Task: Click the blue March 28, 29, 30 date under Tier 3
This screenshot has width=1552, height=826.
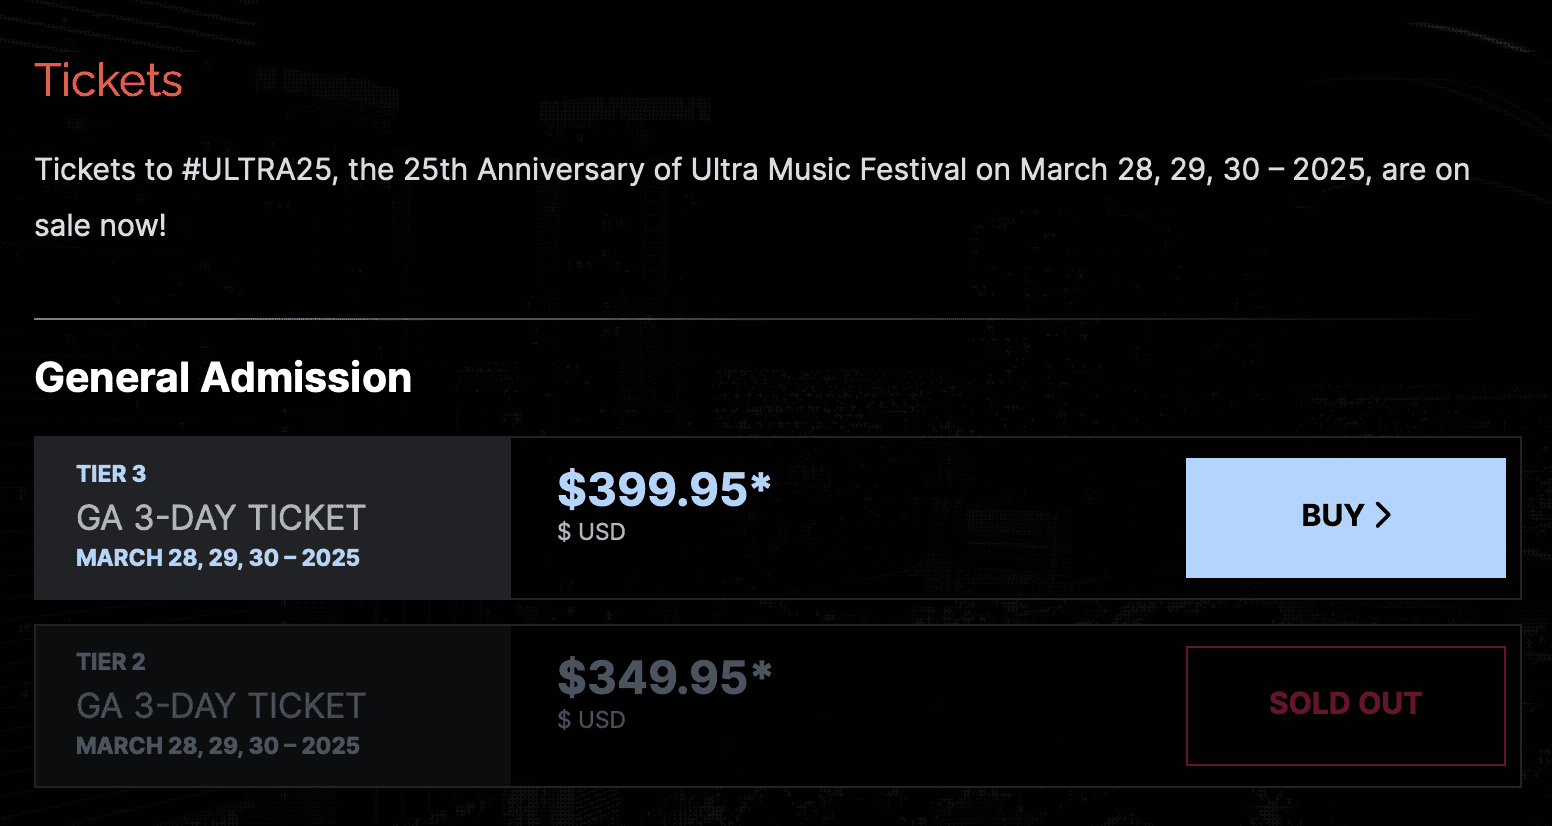Action: (218, 558)
